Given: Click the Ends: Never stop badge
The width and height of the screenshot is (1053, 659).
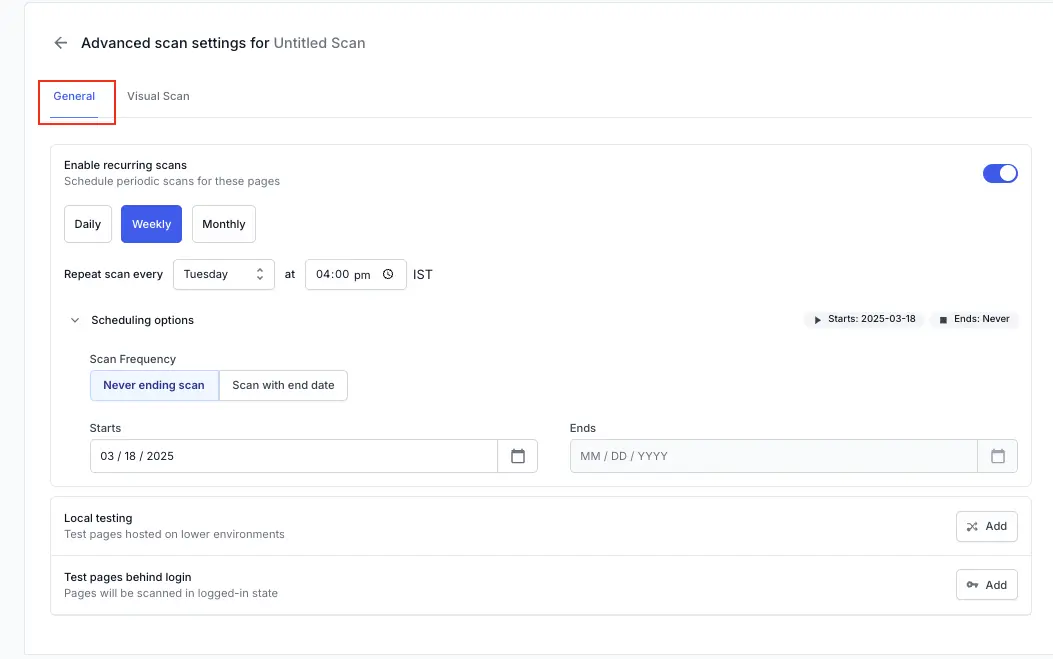Looking at the screenshot, I should [x=974, y=319].
